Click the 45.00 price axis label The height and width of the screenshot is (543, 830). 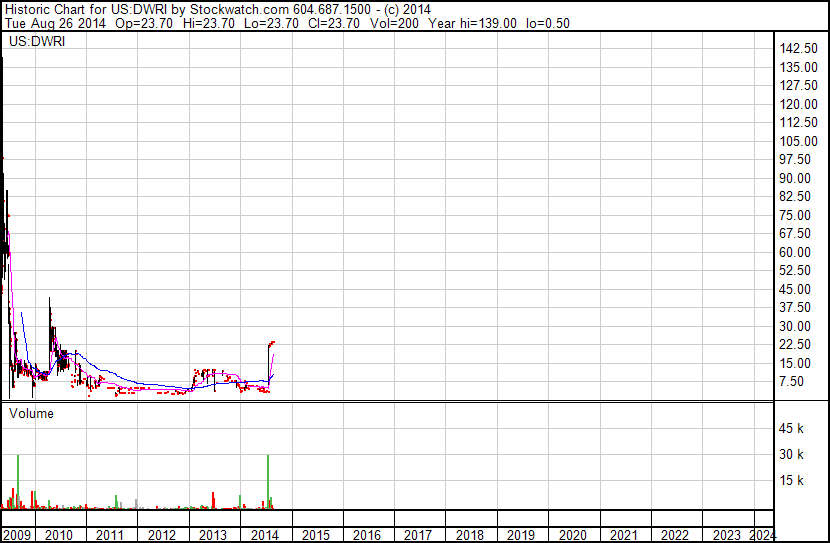[795, 289]
